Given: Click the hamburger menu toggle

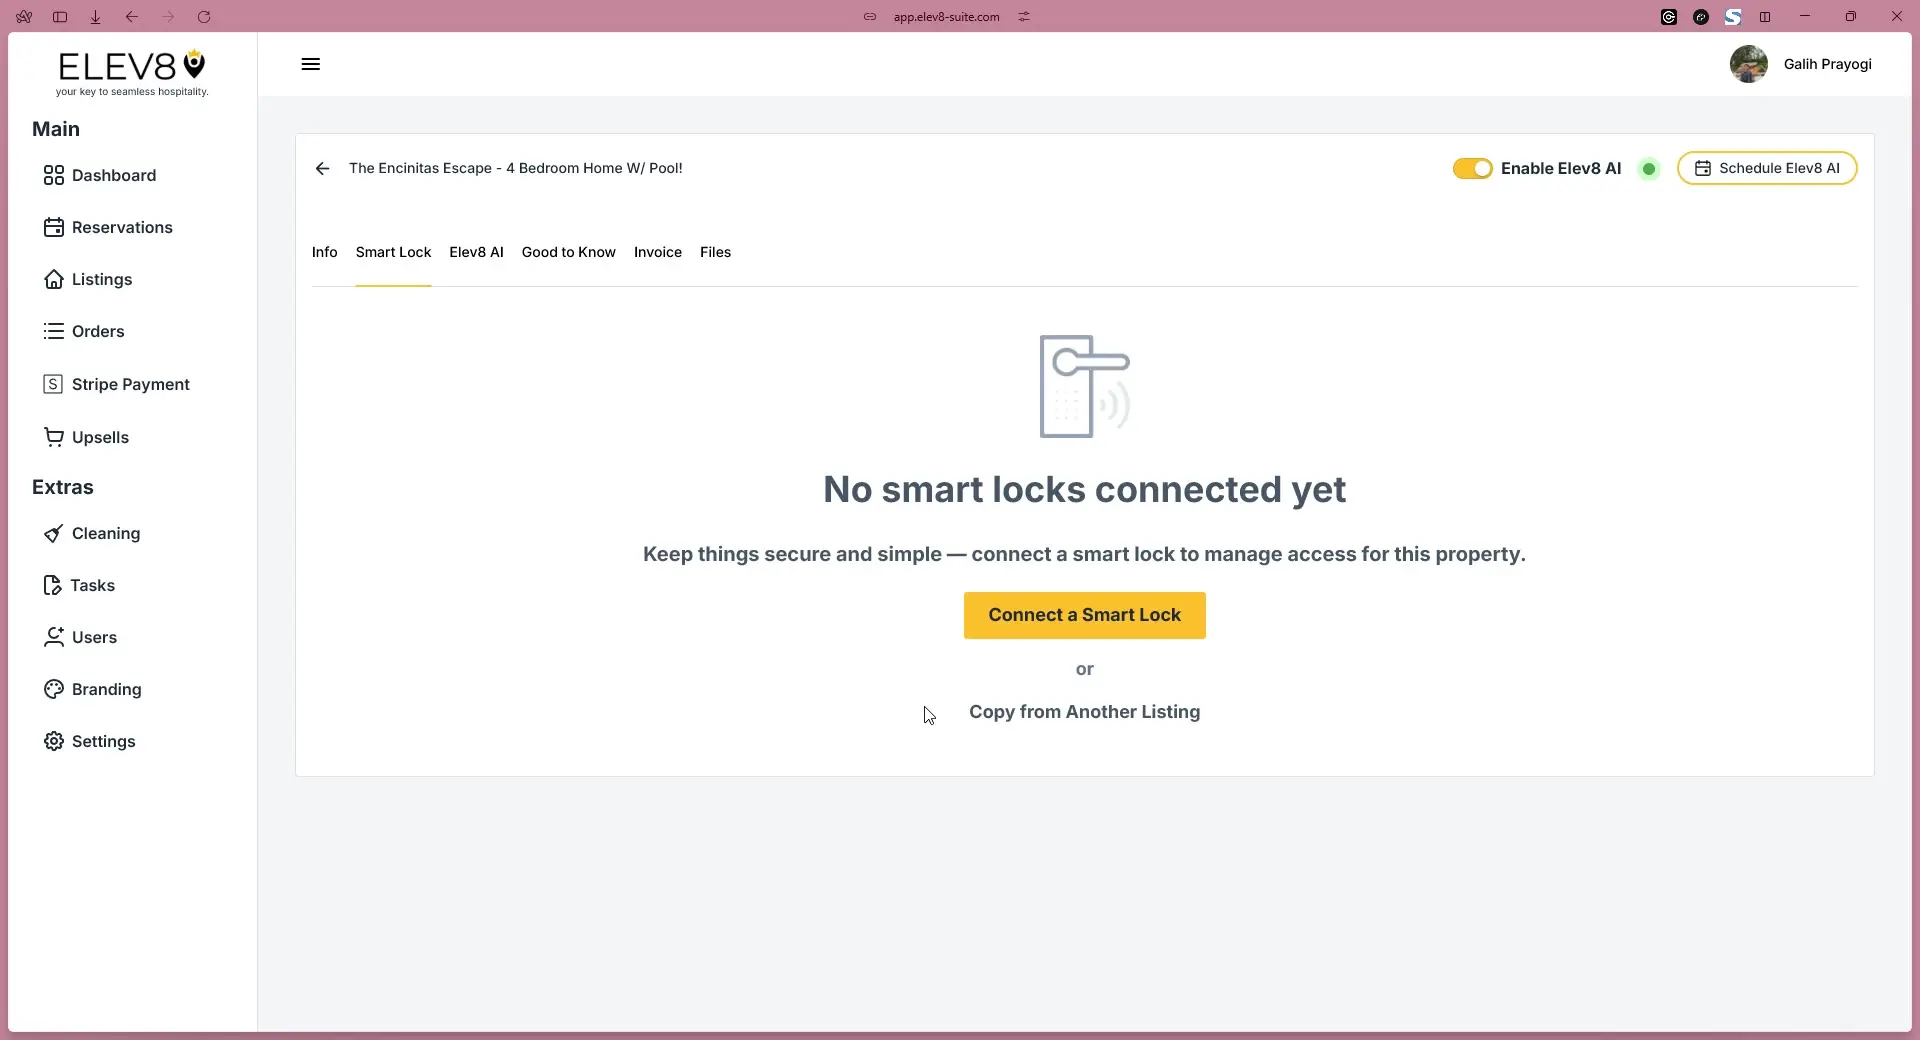Looking at the screenshot, I should (x=310, y=64).
